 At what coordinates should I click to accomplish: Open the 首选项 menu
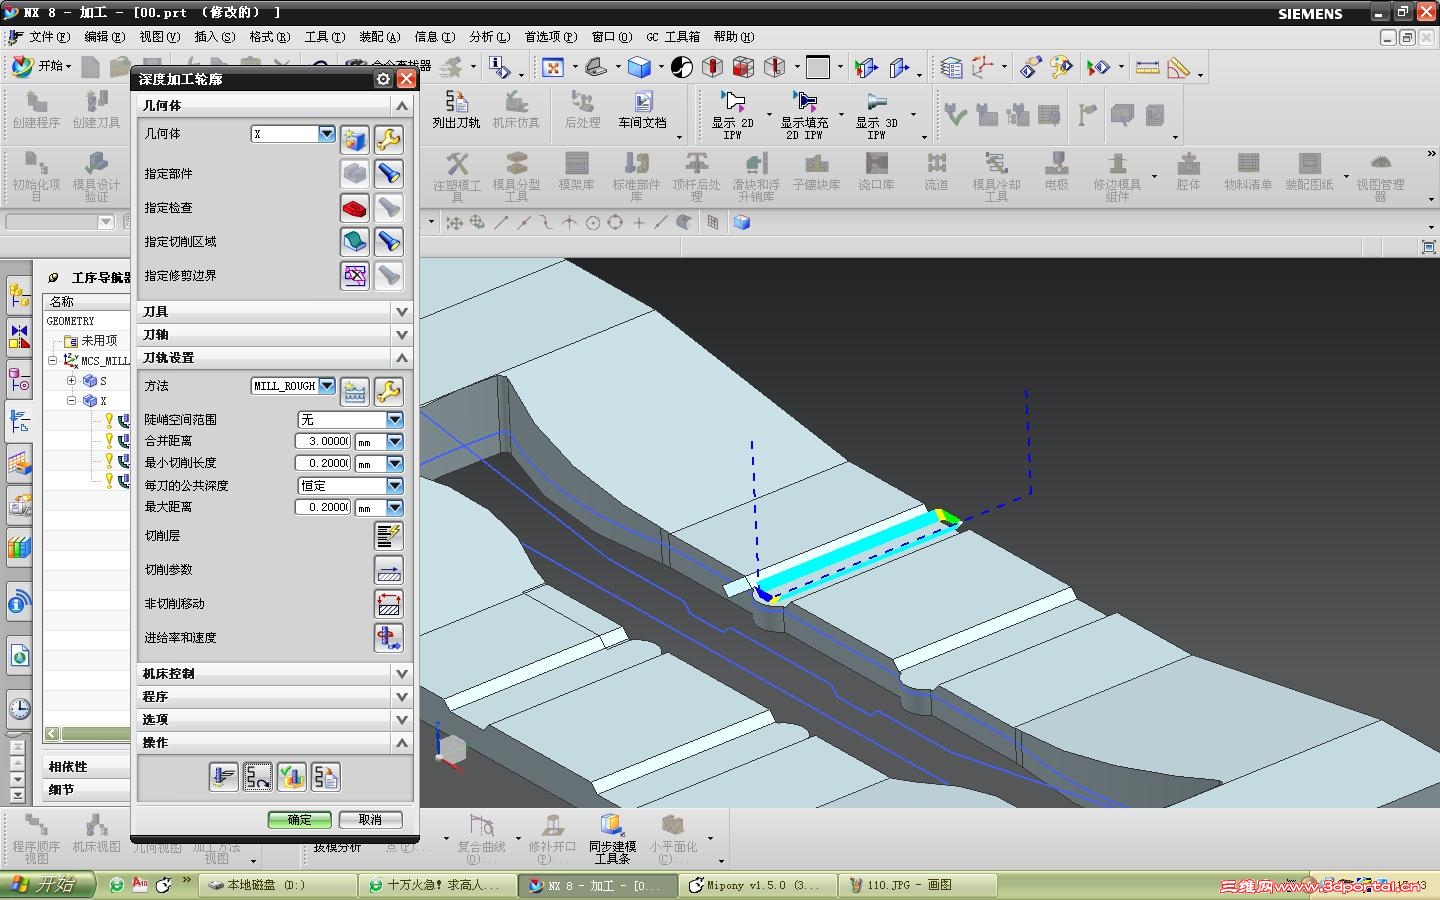550,37
